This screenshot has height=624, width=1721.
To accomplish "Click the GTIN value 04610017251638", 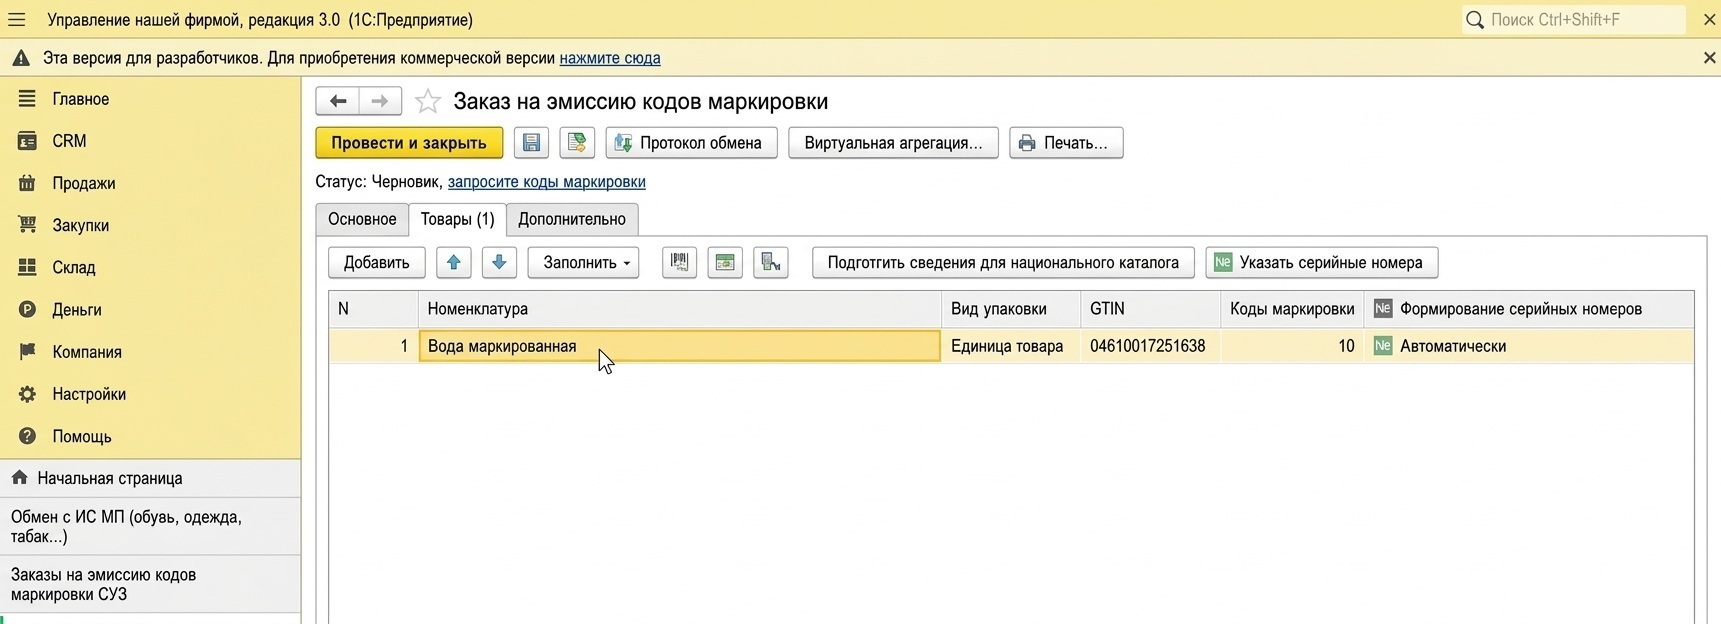I will click(x=1148, y=346).
